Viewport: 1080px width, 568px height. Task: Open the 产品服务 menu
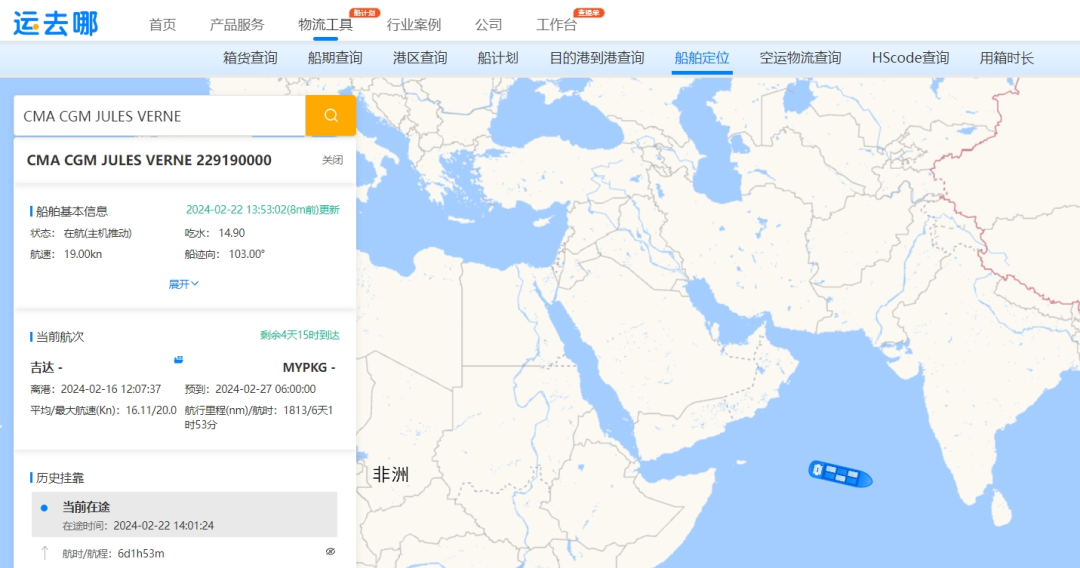237,25
